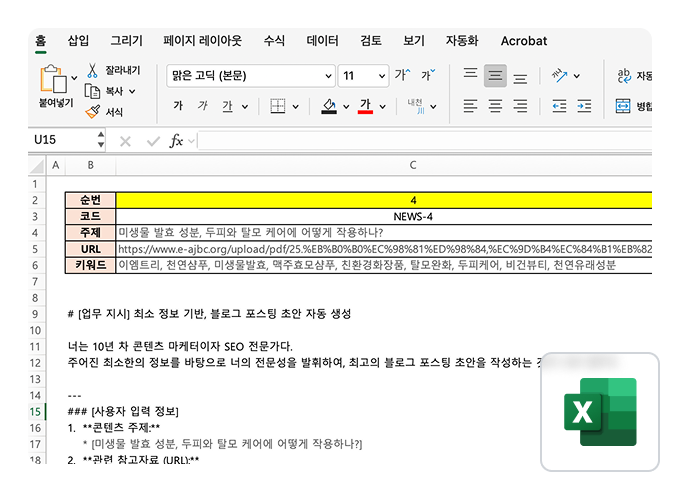Image resolution: width=680 pixels, height=500 pixels.
Task: Decrease font size with smaller 가 icon
Action: pos(428,75)
